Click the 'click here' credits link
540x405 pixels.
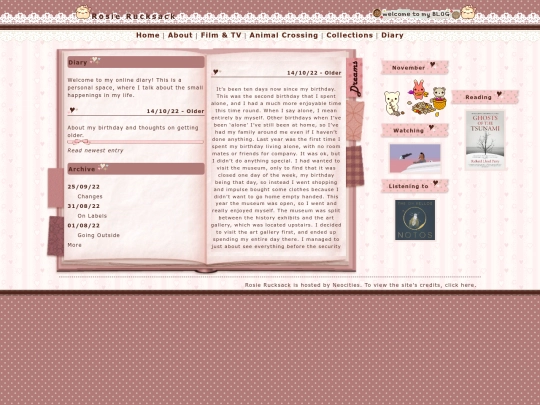pos(460,285)
